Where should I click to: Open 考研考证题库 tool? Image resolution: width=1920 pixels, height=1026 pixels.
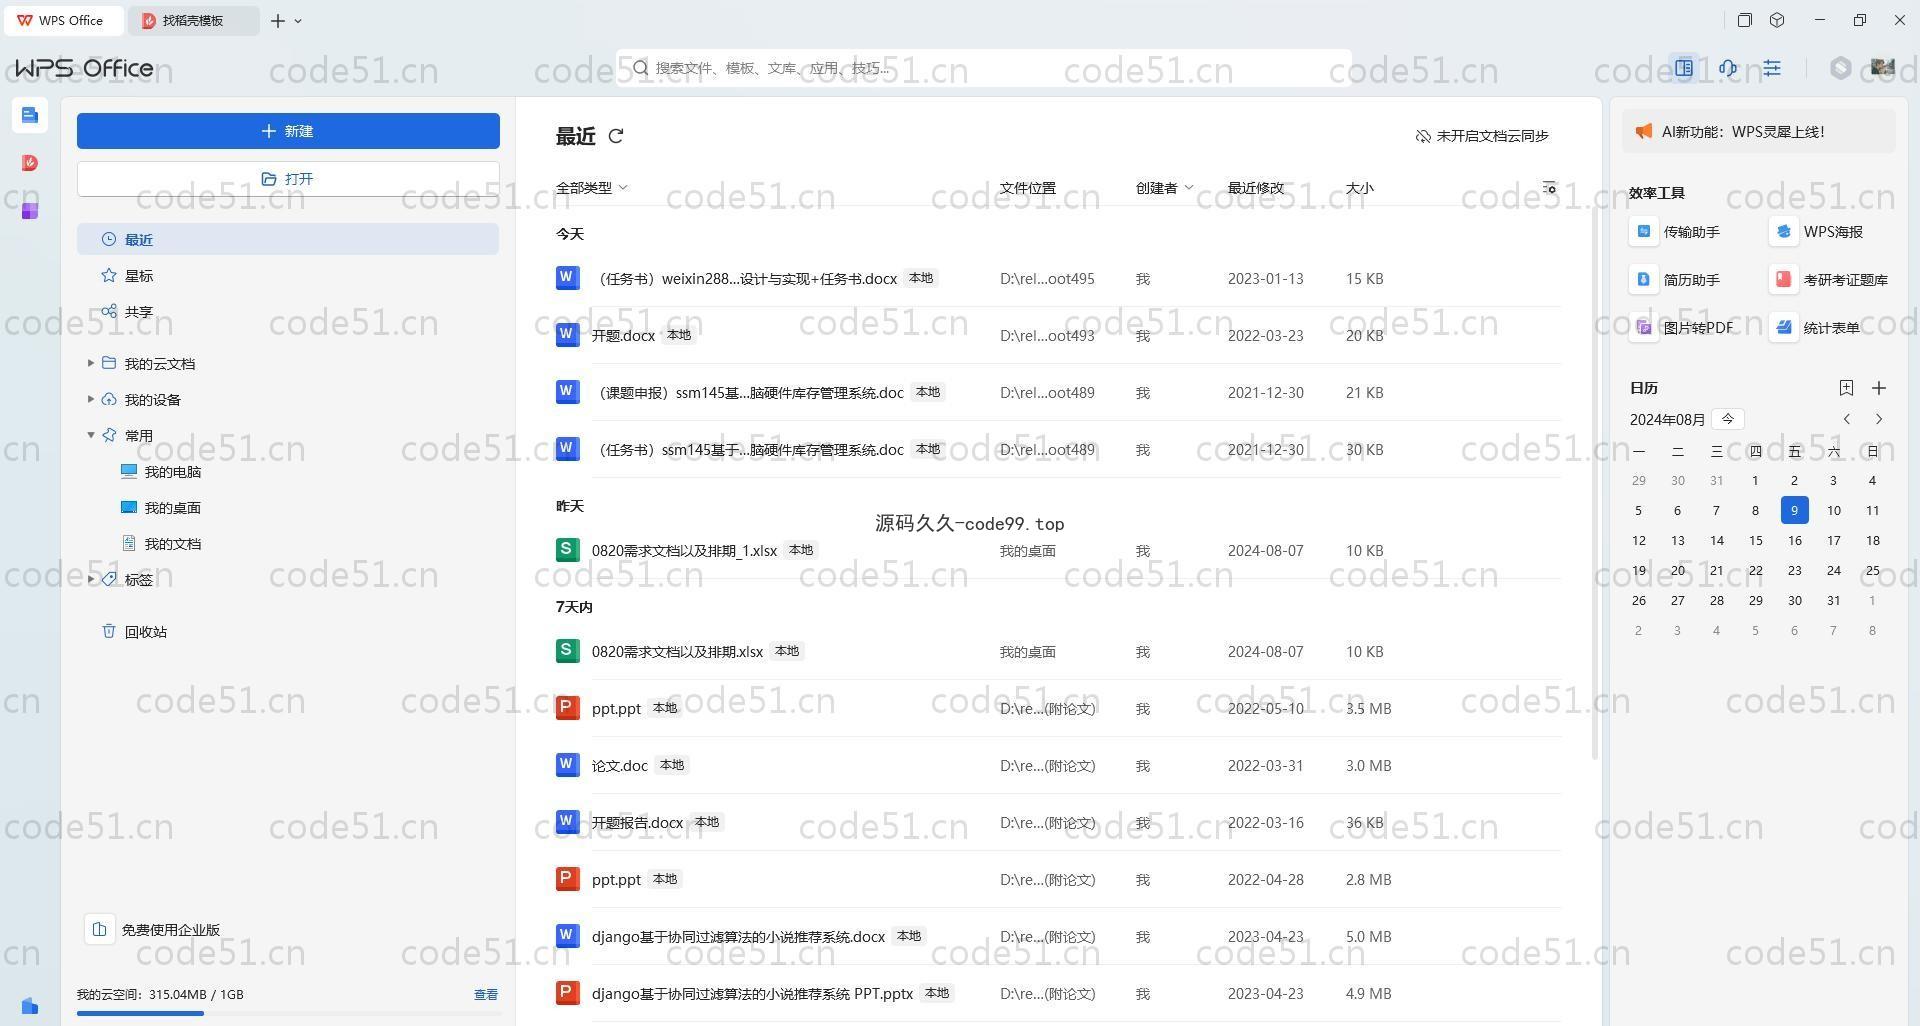coord(1831,280)
